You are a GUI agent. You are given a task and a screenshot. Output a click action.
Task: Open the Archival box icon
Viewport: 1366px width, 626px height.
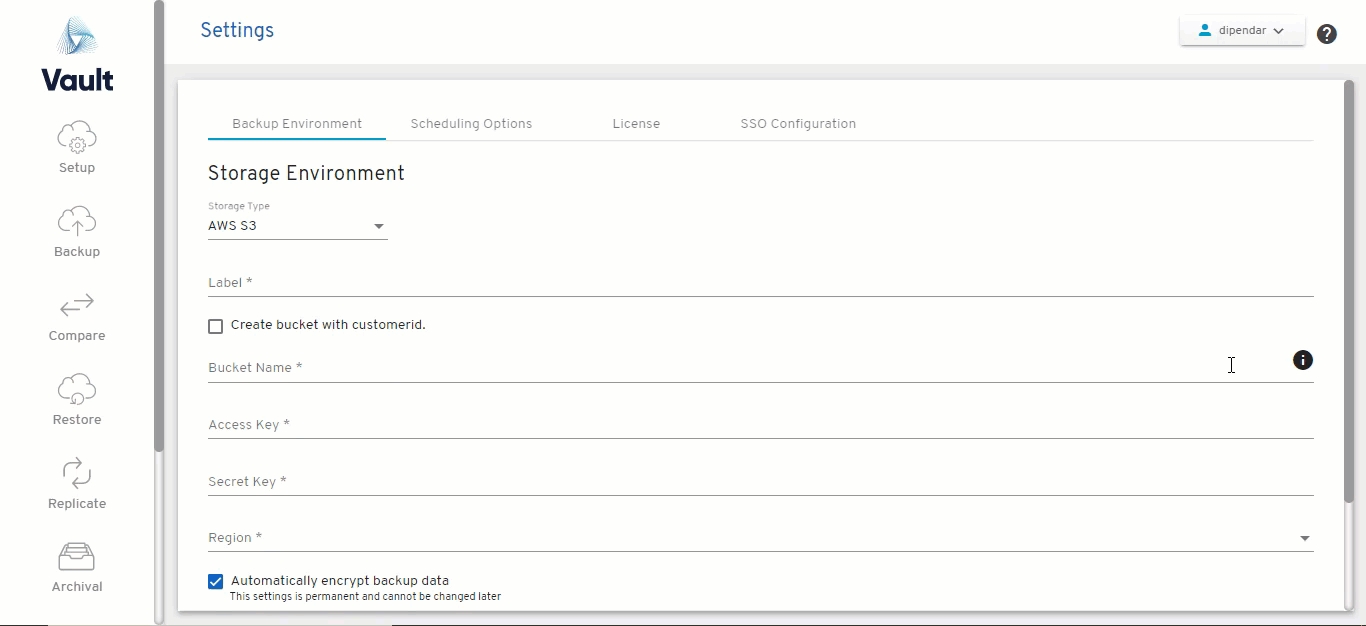[x=77, y=556]
